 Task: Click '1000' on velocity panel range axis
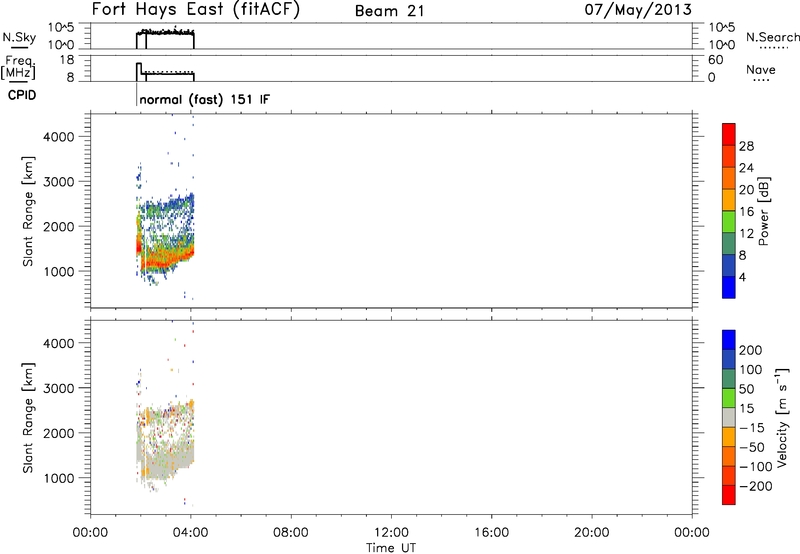59,478
